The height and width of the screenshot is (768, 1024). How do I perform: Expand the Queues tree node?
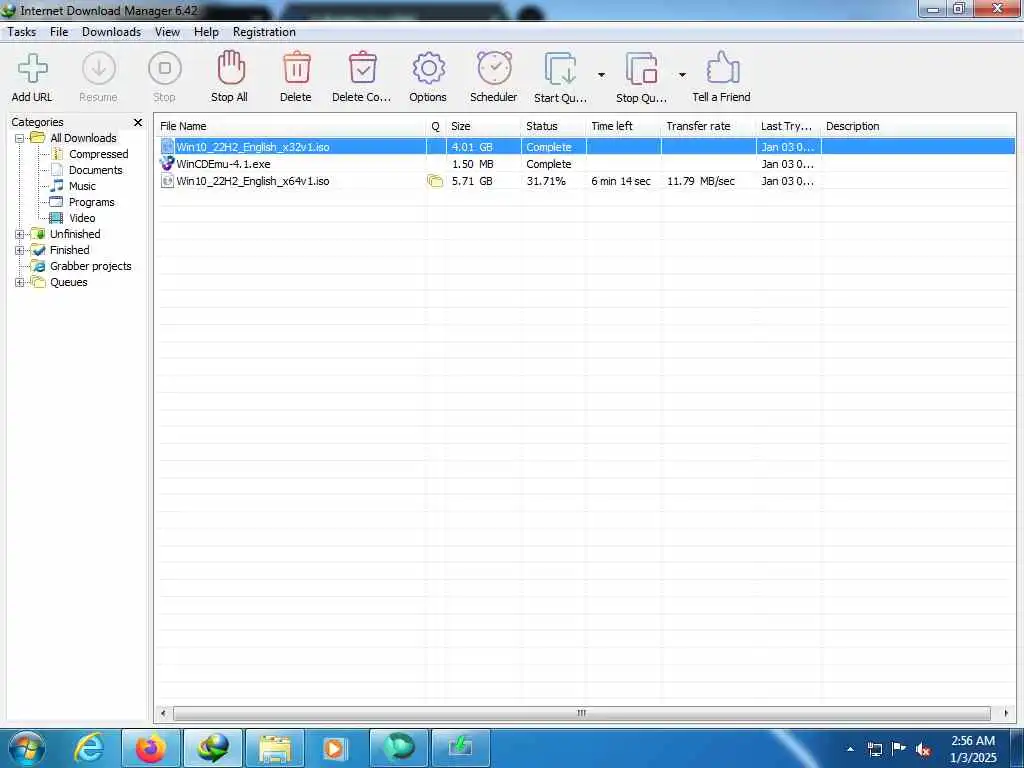click(20, 283)
